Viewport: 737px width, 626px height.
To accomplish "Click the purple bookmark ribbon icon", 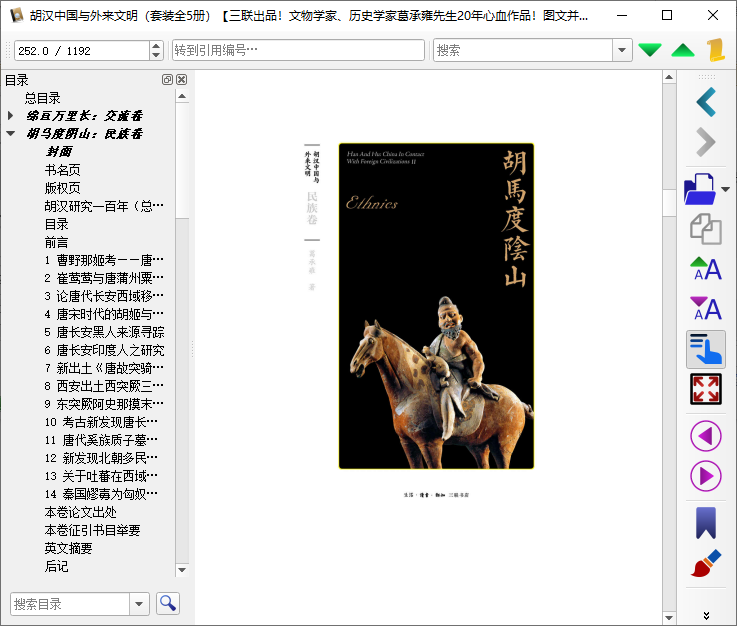I will pyautogui.click(x=706, y=523).
